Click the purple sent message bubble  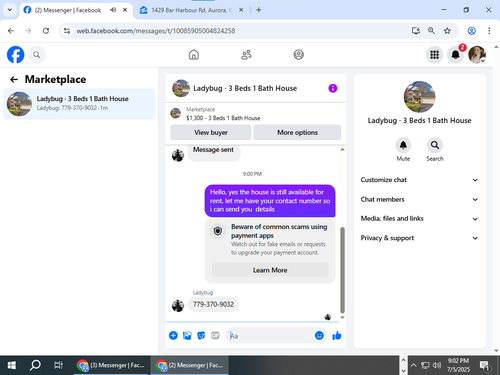click(270, 201)
